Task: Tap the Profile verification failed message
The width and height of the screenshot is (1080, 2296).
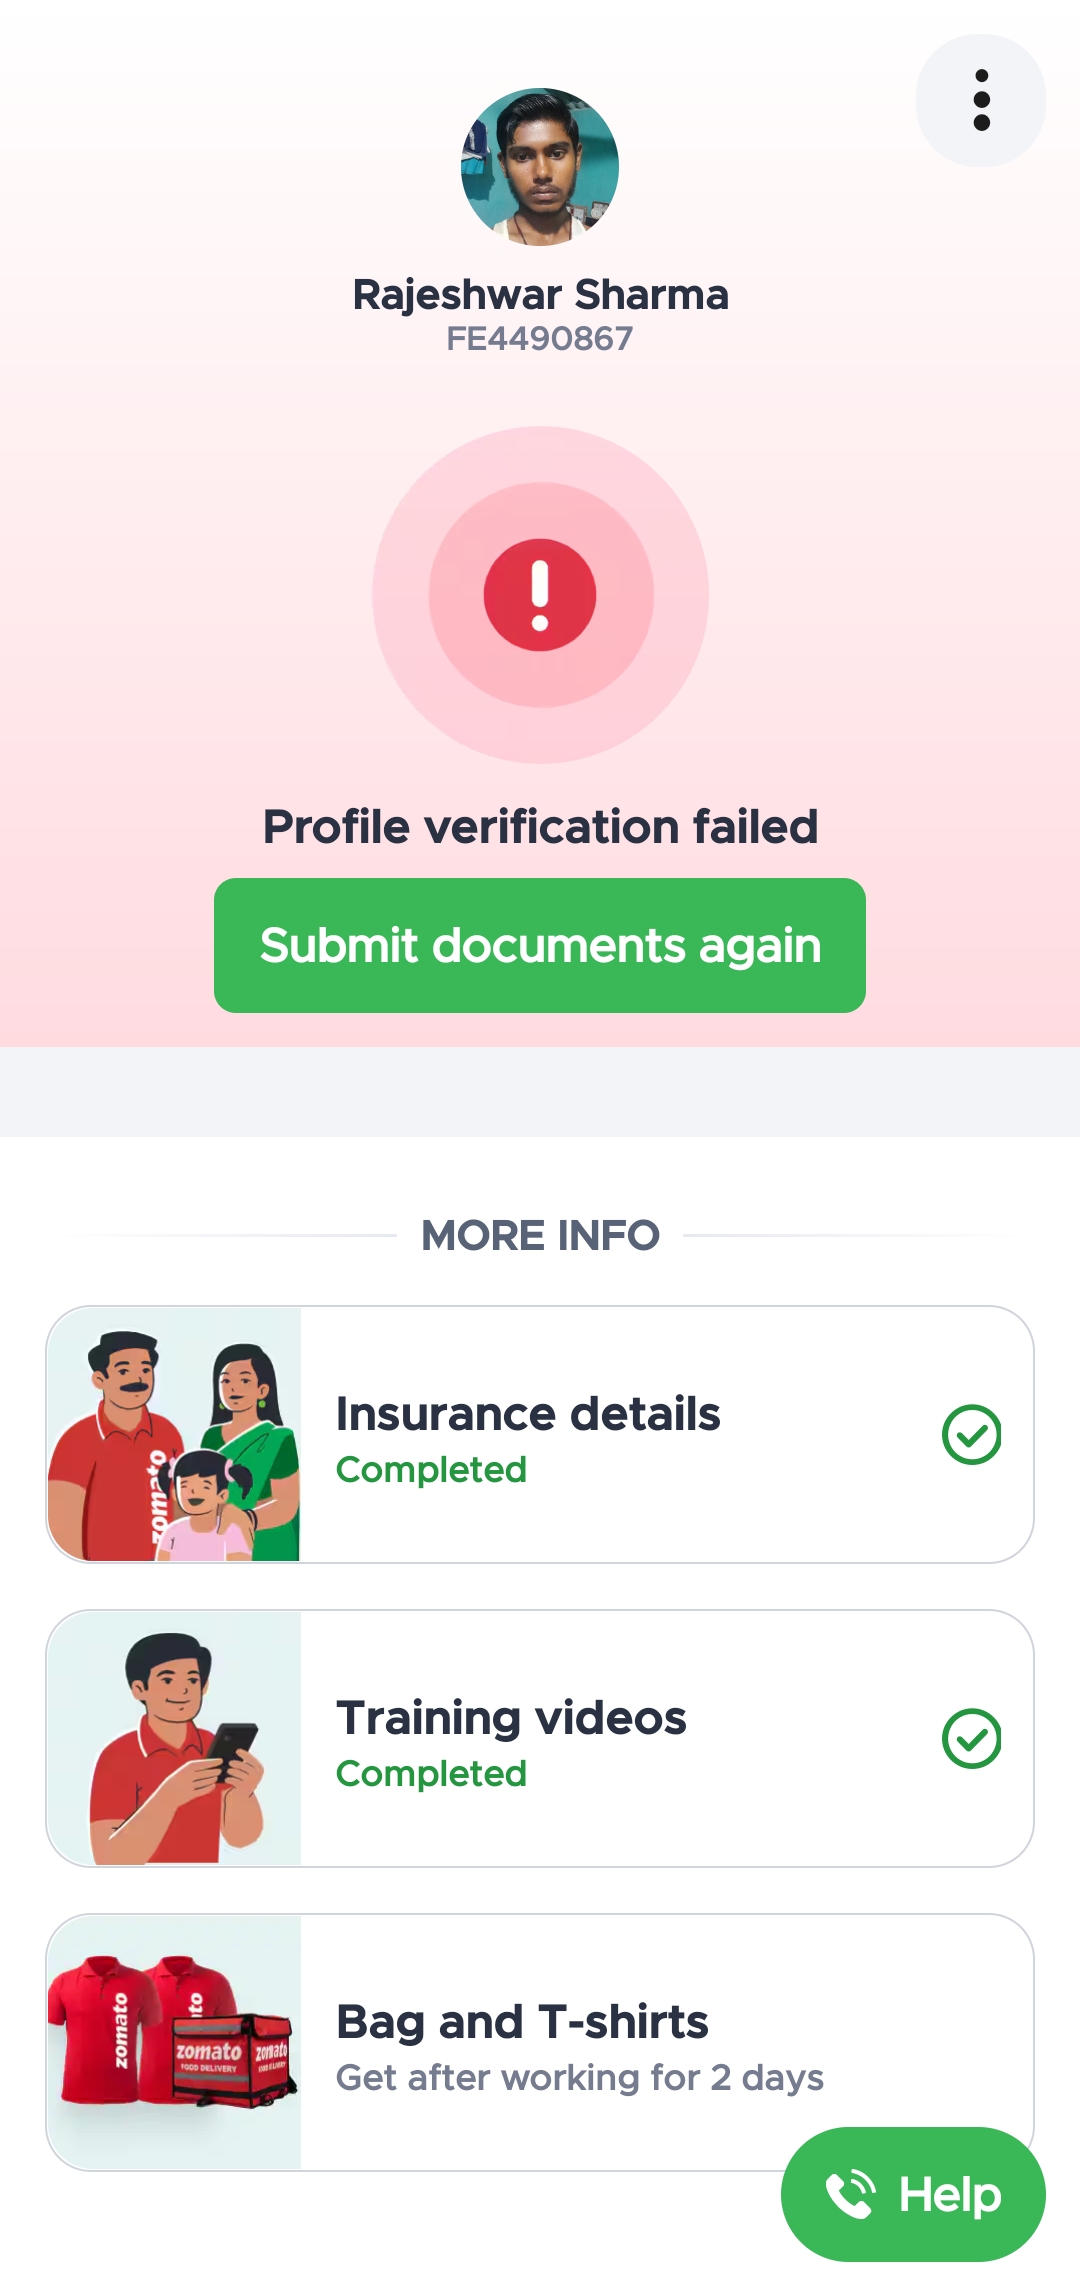Action: pyautogui.click(x=540, y=827)
